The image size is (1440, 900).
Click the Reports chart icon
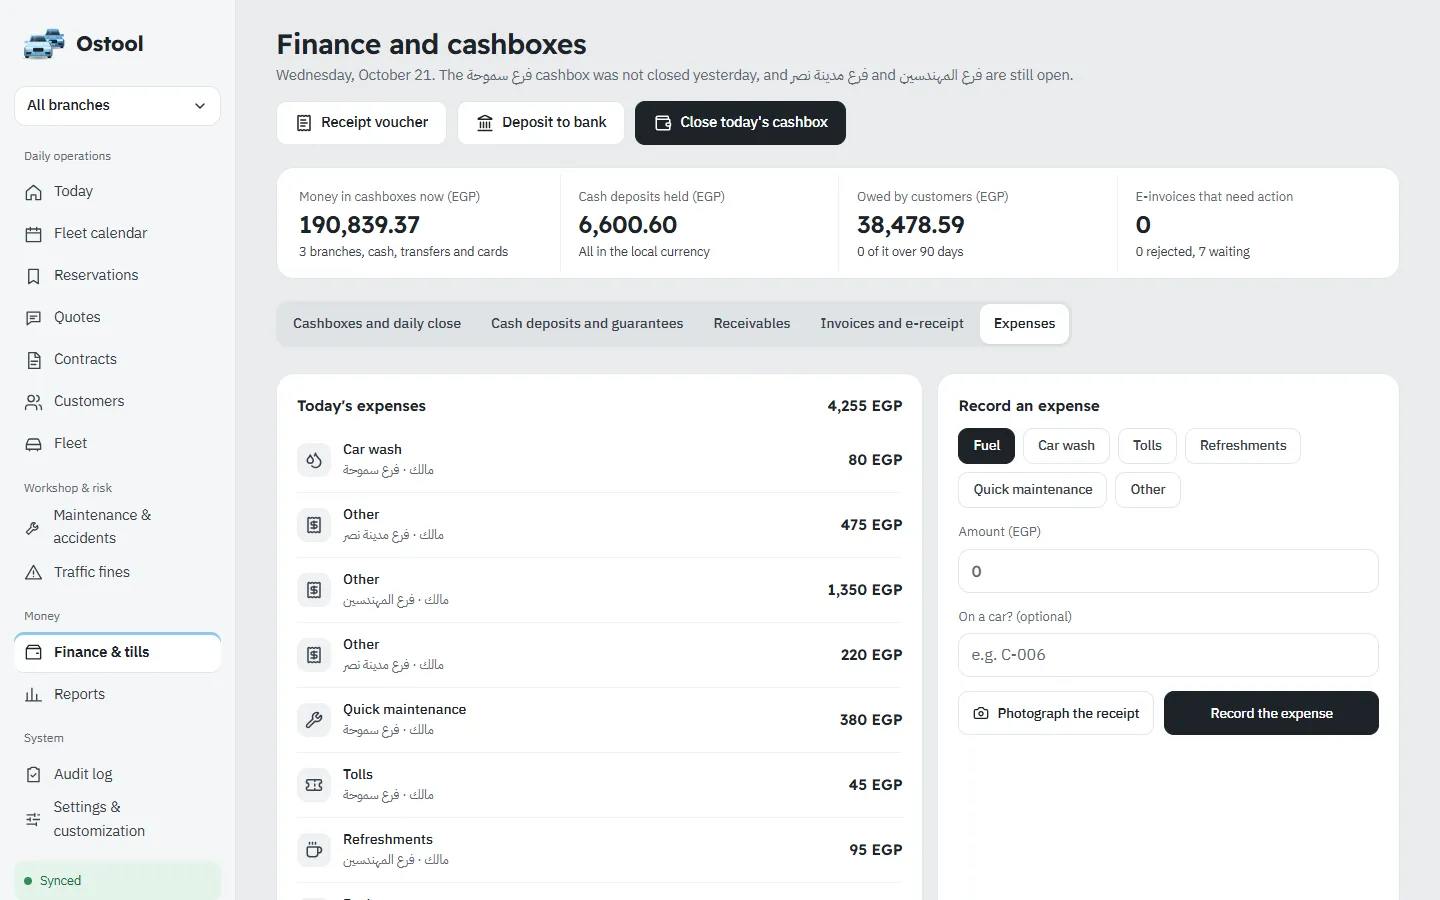[34, 695]
